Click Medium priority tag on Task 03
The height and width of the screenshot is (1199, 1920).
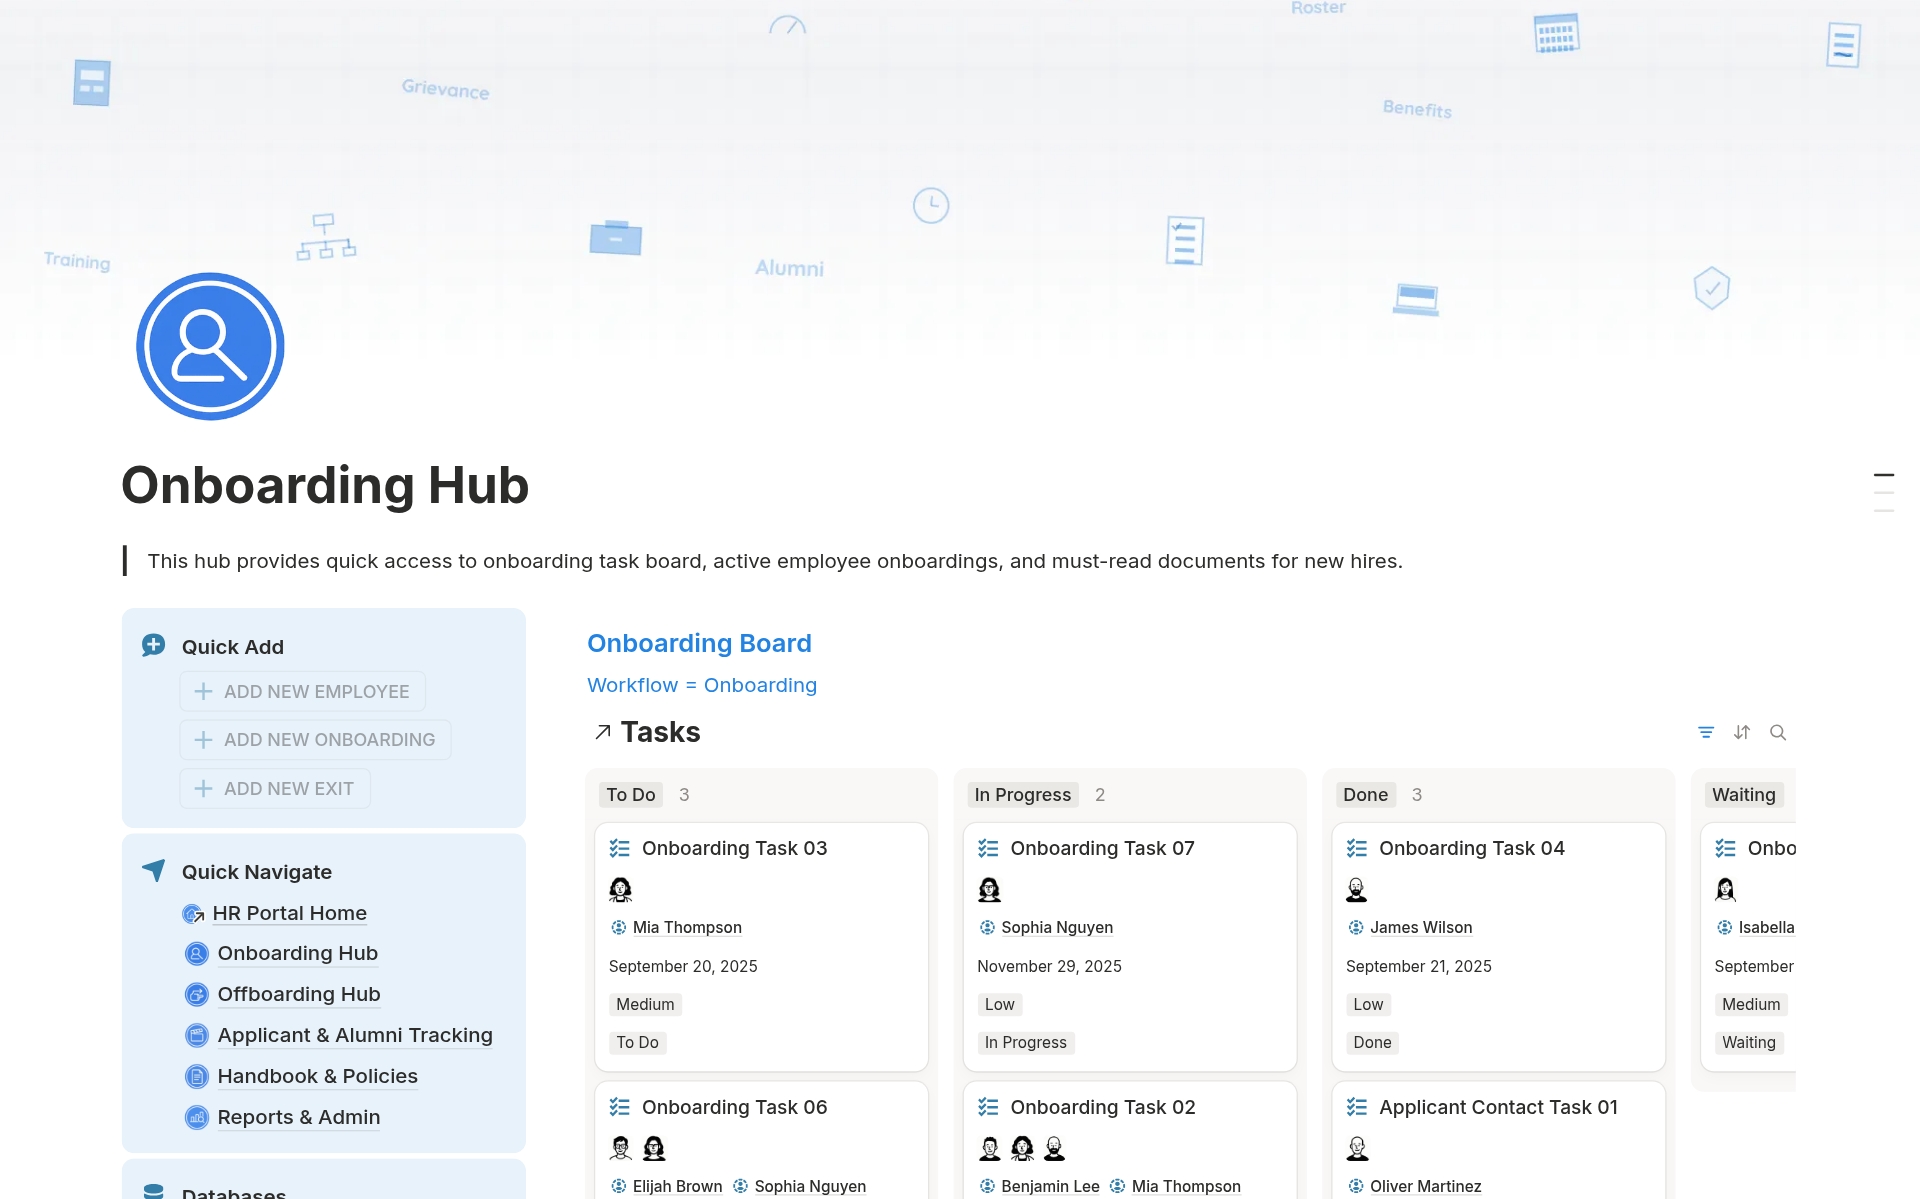click(645, 1004)
